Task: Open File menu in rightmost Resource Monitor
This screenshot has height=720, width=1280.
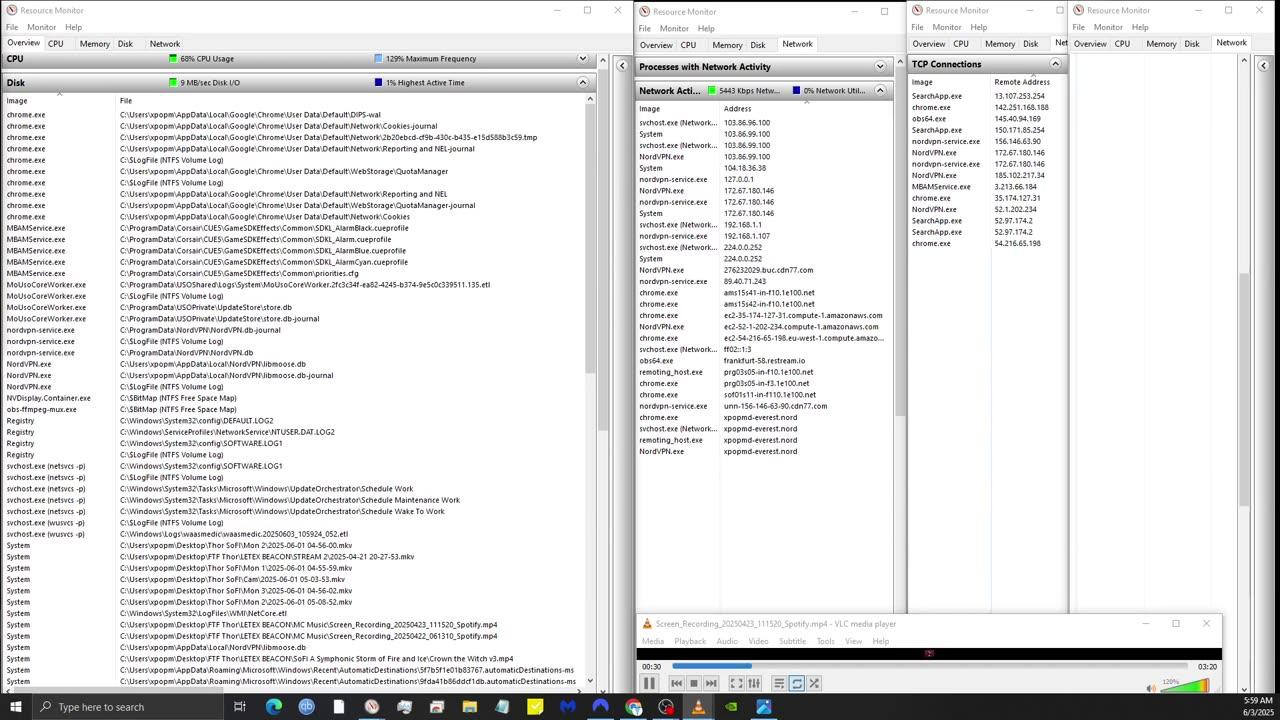Action: coord(1078,27)
